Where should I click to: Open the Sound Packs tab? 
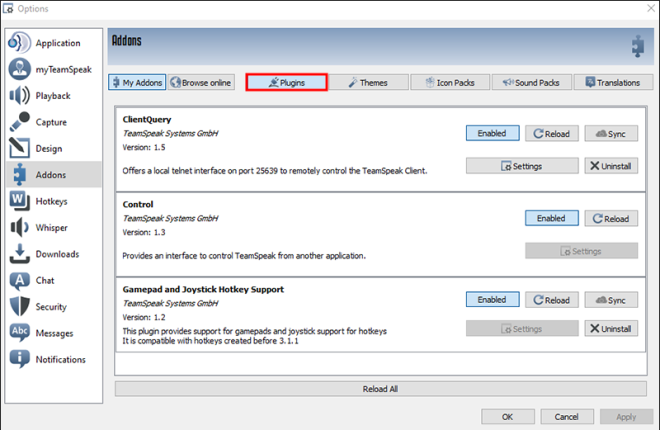click(532, 82)
